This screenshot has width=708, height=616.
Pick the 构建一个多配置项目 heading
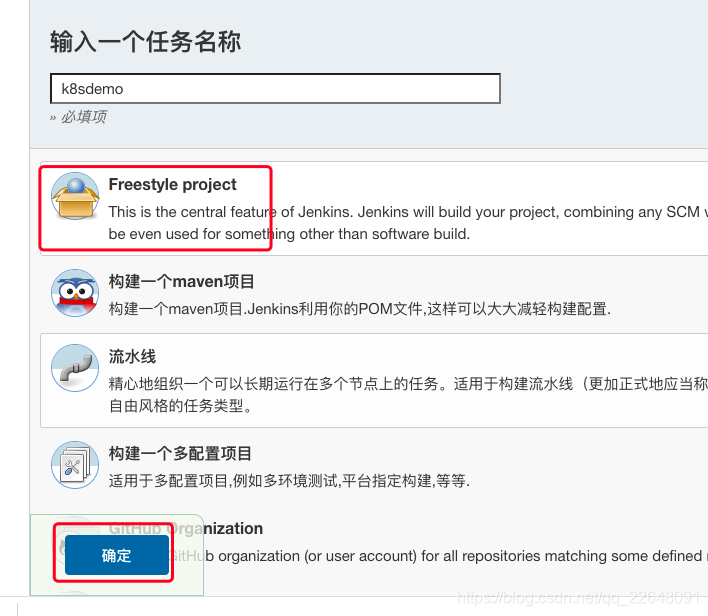pyautogui.click(x=180, y=453)
